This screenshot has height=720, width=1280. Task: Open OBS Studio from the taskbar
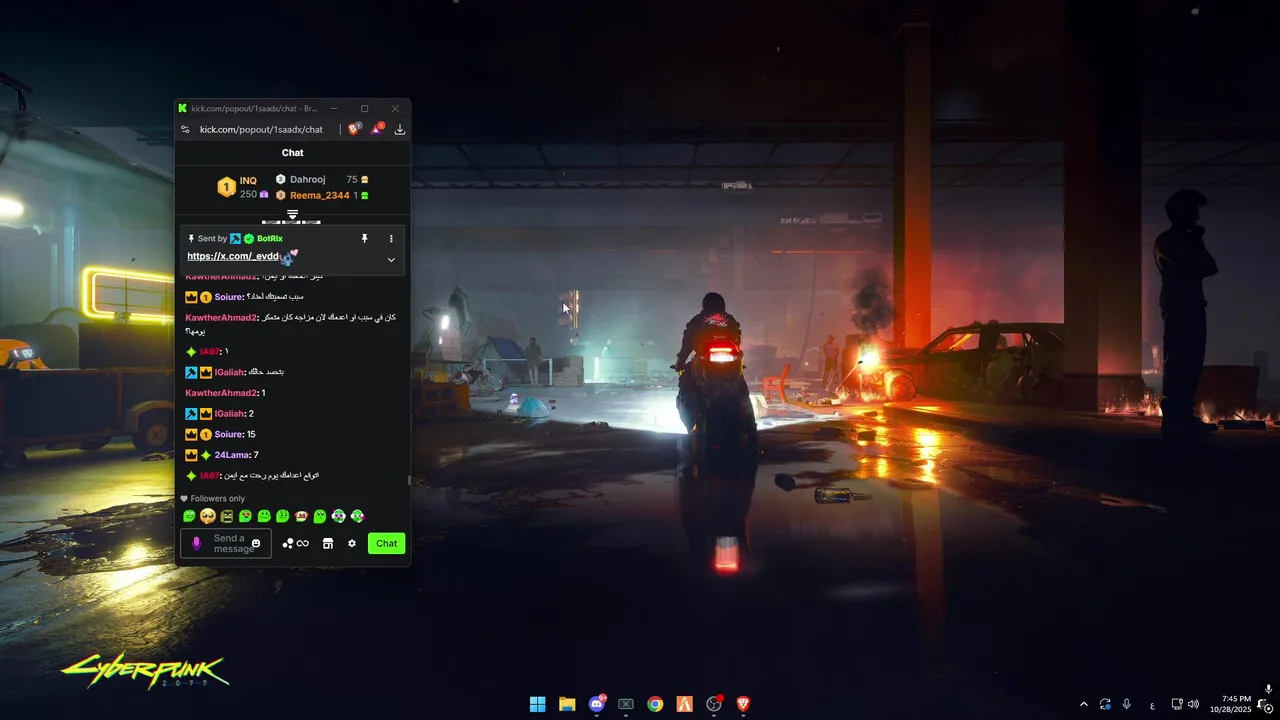tap(714, 704)
